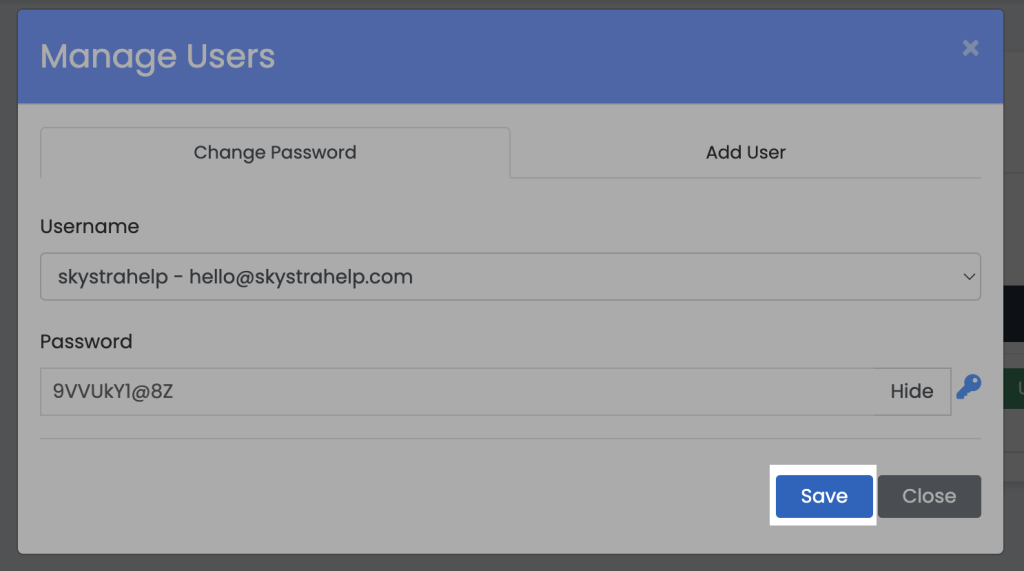
Task: Click the key icon to generate a password
Action: click(x=968, y=387)
